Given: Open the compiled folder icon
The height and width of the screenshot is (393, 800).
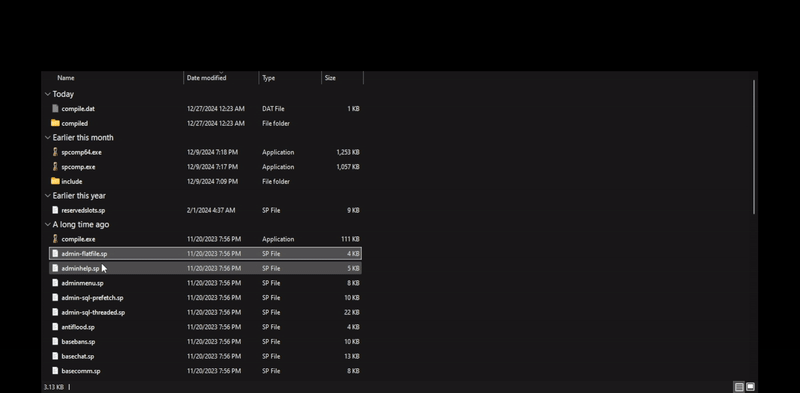Looking at the screenshot, I should pyautogui.click(x=55, y=123).
